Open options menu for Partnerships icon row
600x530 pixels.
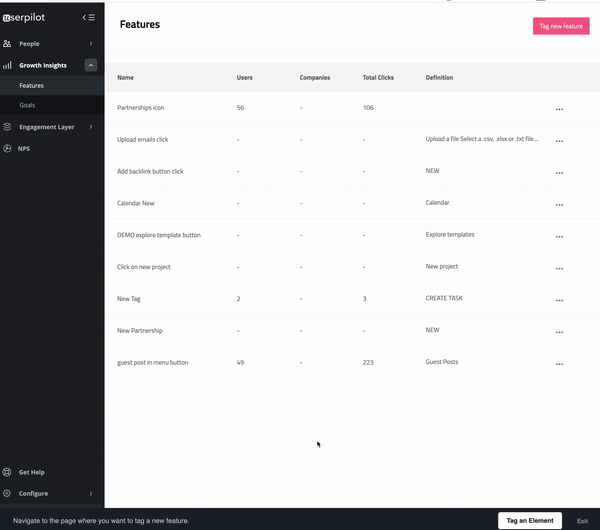(559, 109)
